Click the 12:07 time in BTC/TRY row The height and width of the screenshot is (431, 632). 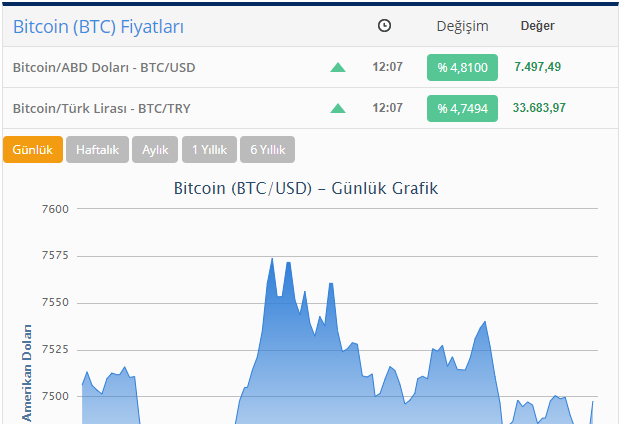click(387, 108)
